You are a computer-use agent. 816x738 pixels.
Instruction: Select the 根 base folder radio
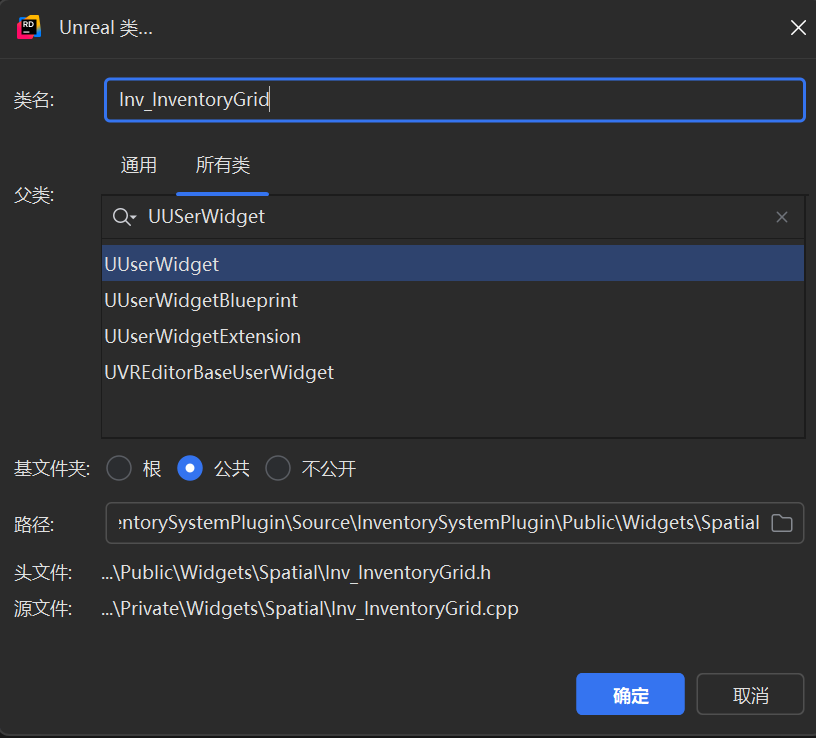(119, 468)
